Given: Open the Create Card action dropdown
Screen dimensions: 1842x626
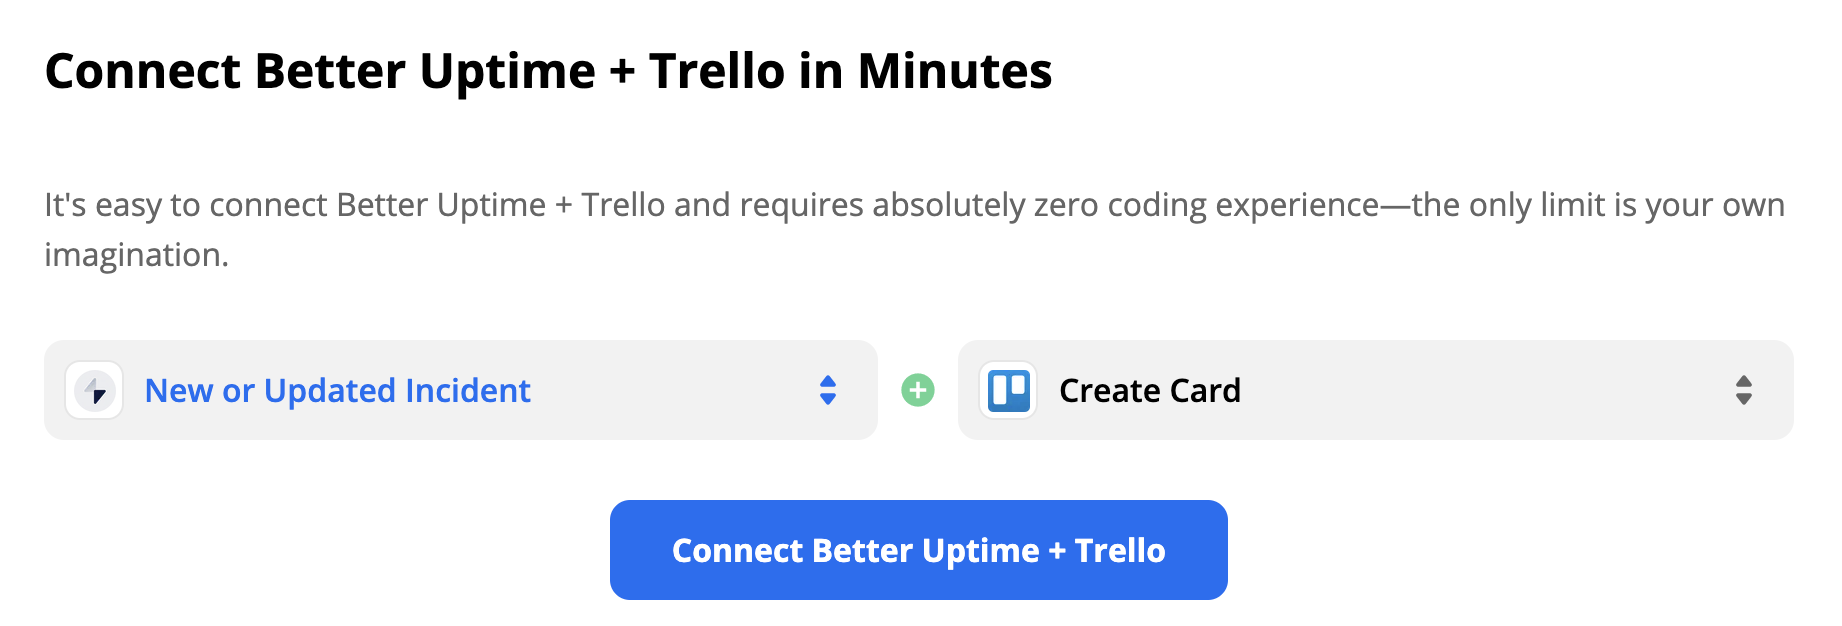Looking at the screenshot, I should 1375,390.
